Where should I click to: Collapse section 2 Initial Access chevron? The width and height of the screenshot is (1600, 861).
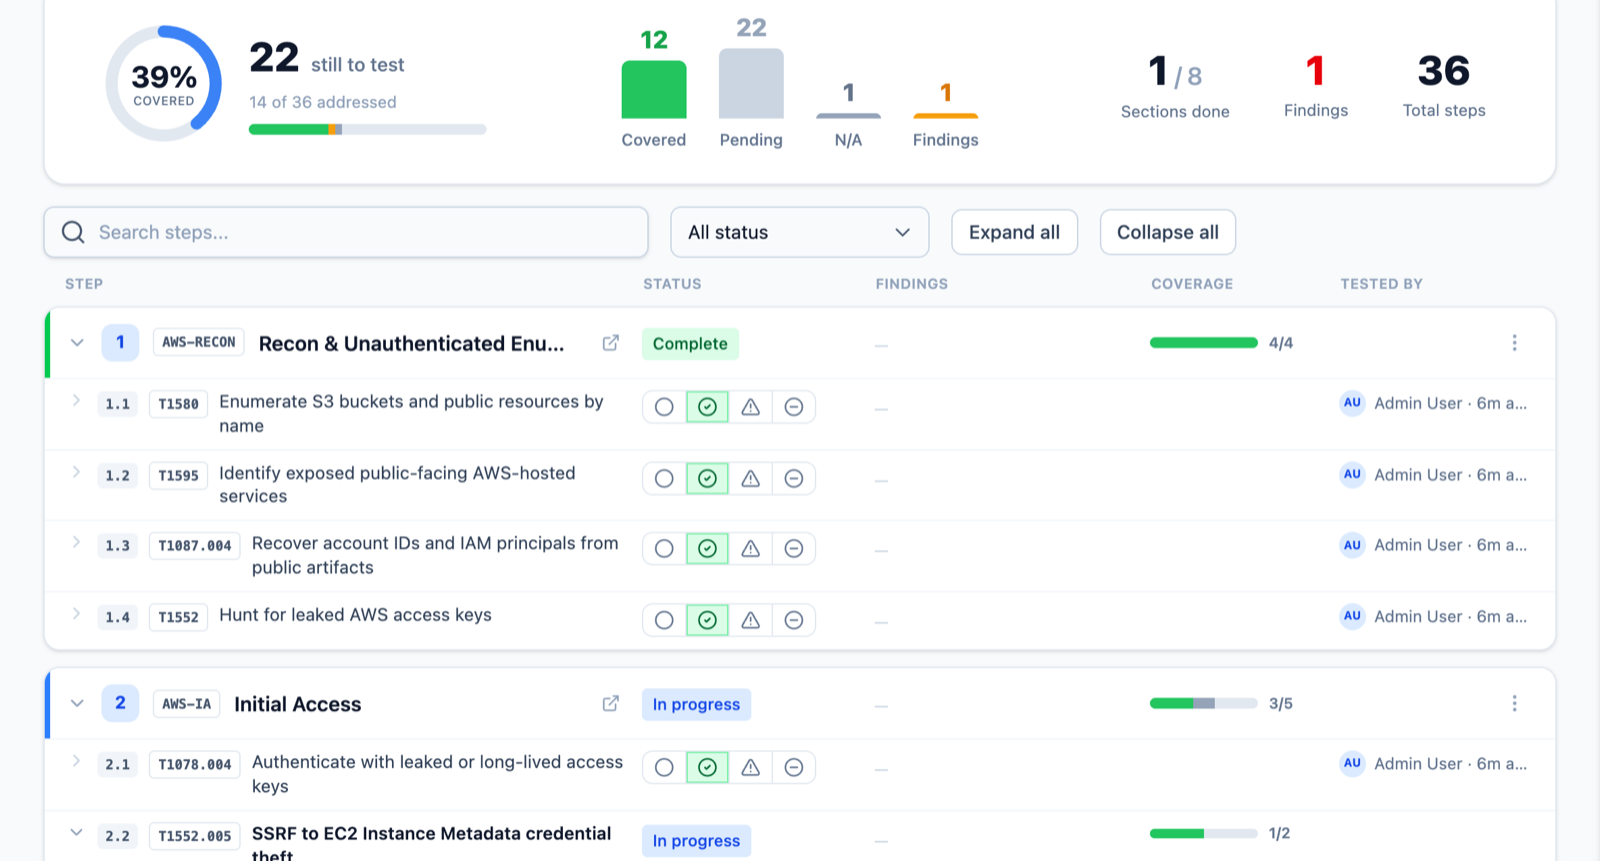coord(77,704)
